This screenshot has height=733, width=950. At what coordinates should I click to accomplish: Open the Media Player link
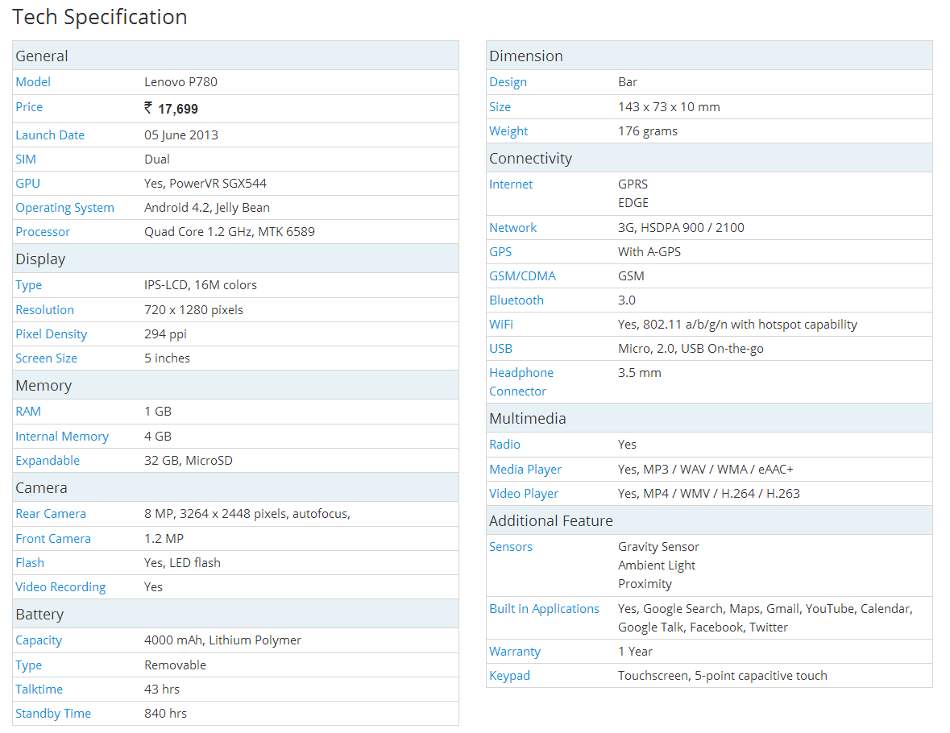pos(525,469)
